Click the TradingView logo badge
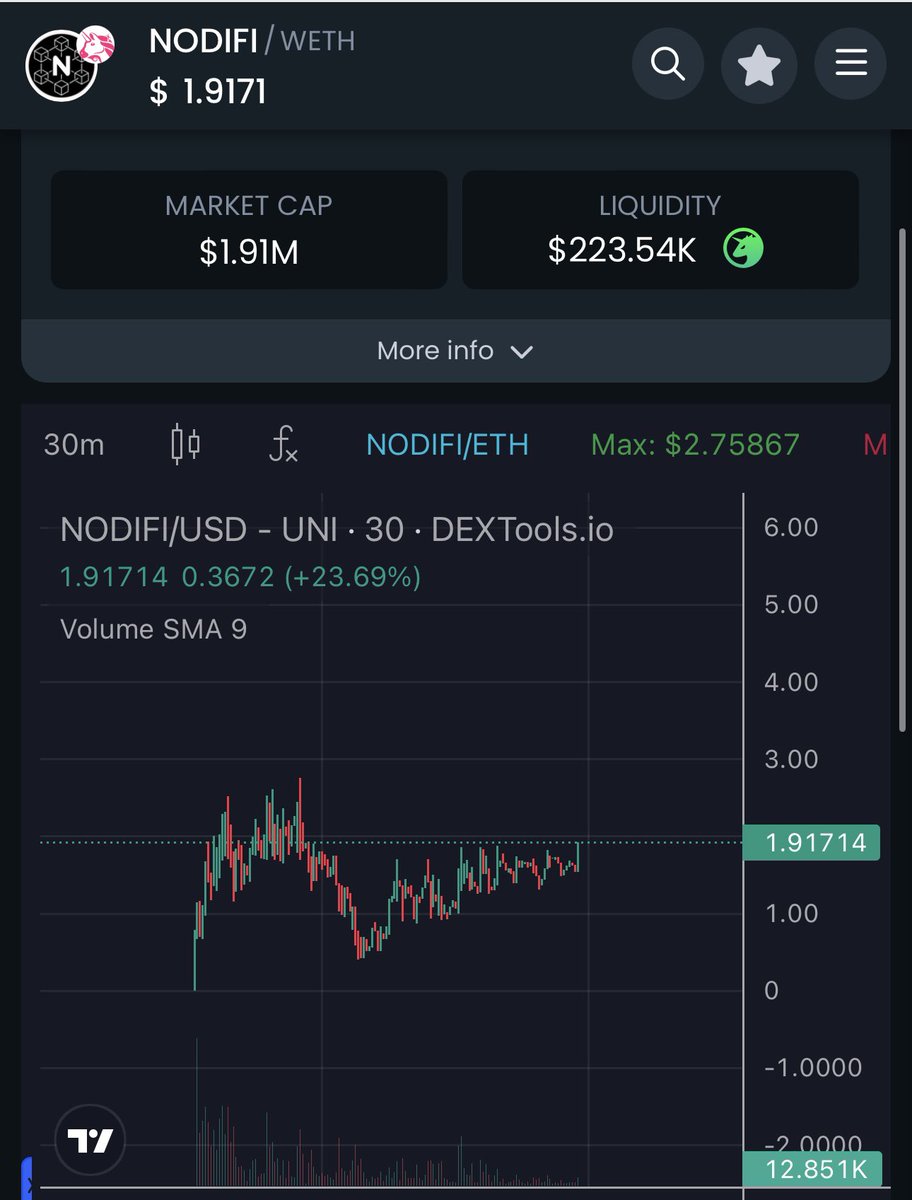The image size is (912, 1200). pos(90,1140)
